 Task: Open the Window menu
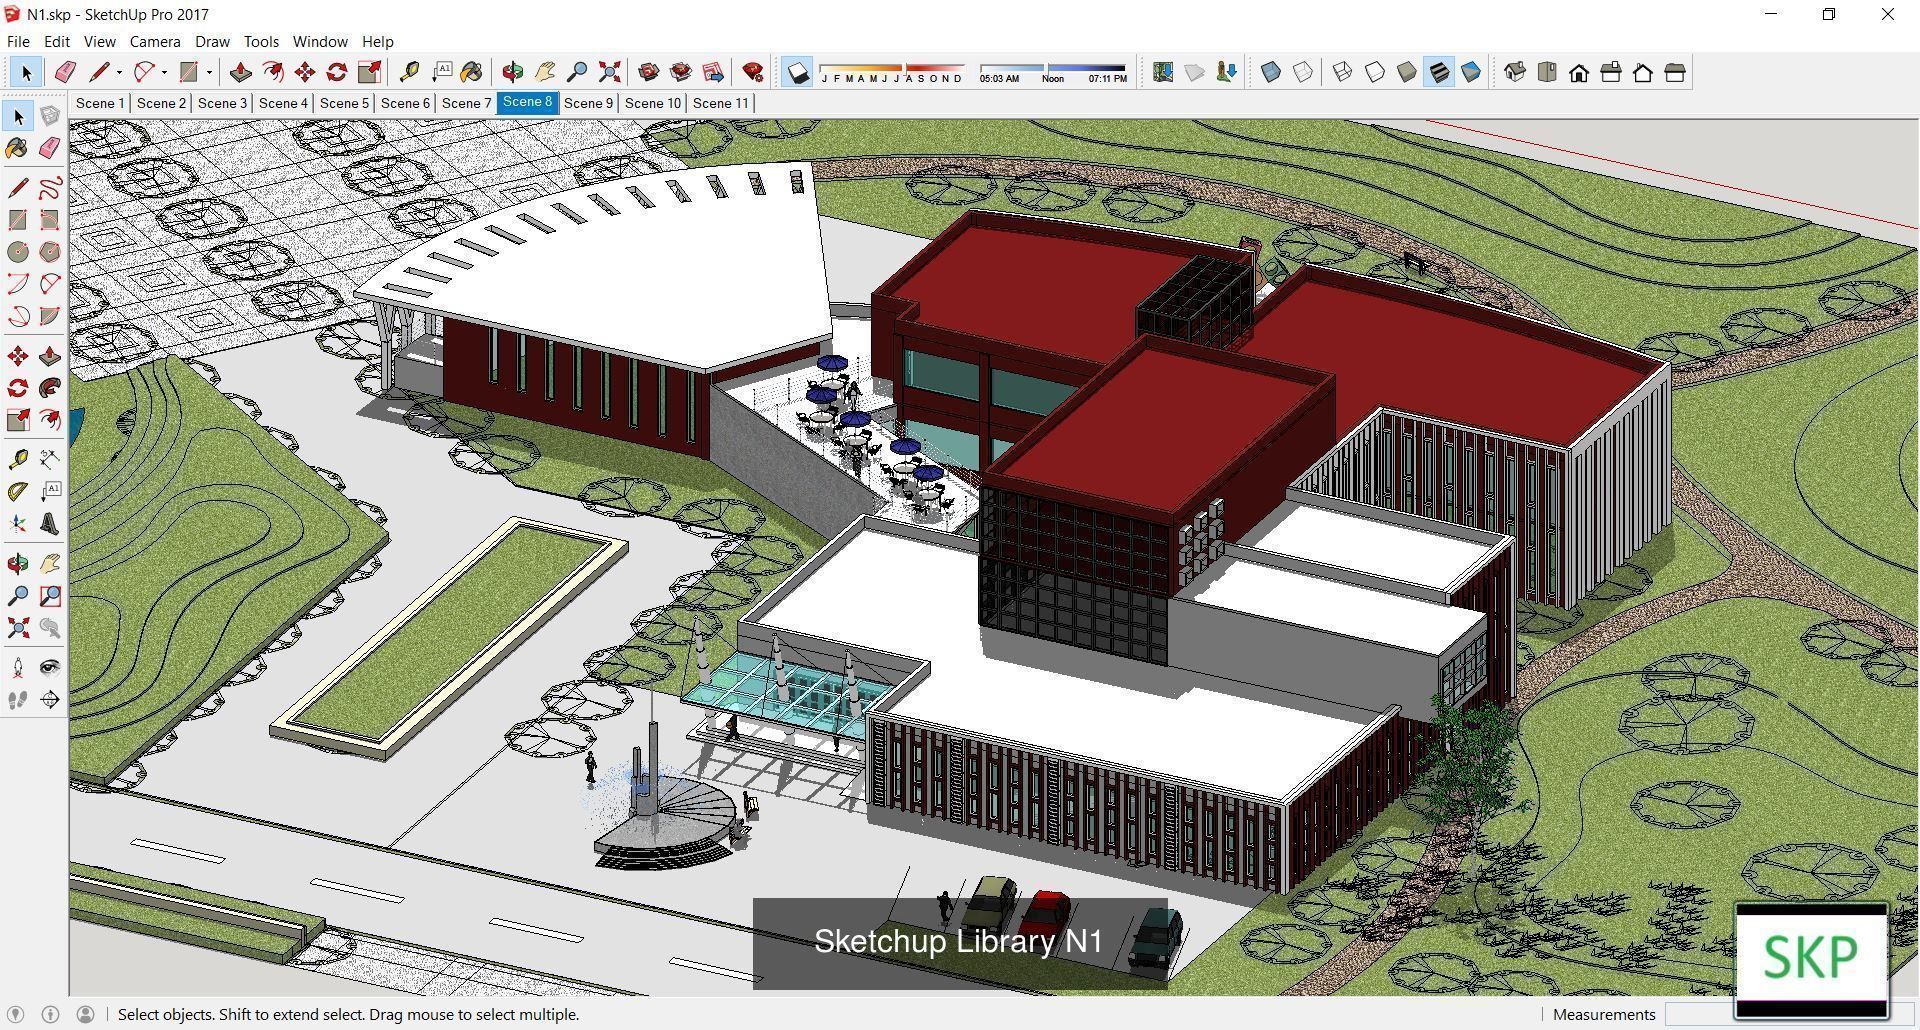pos(320,42)
